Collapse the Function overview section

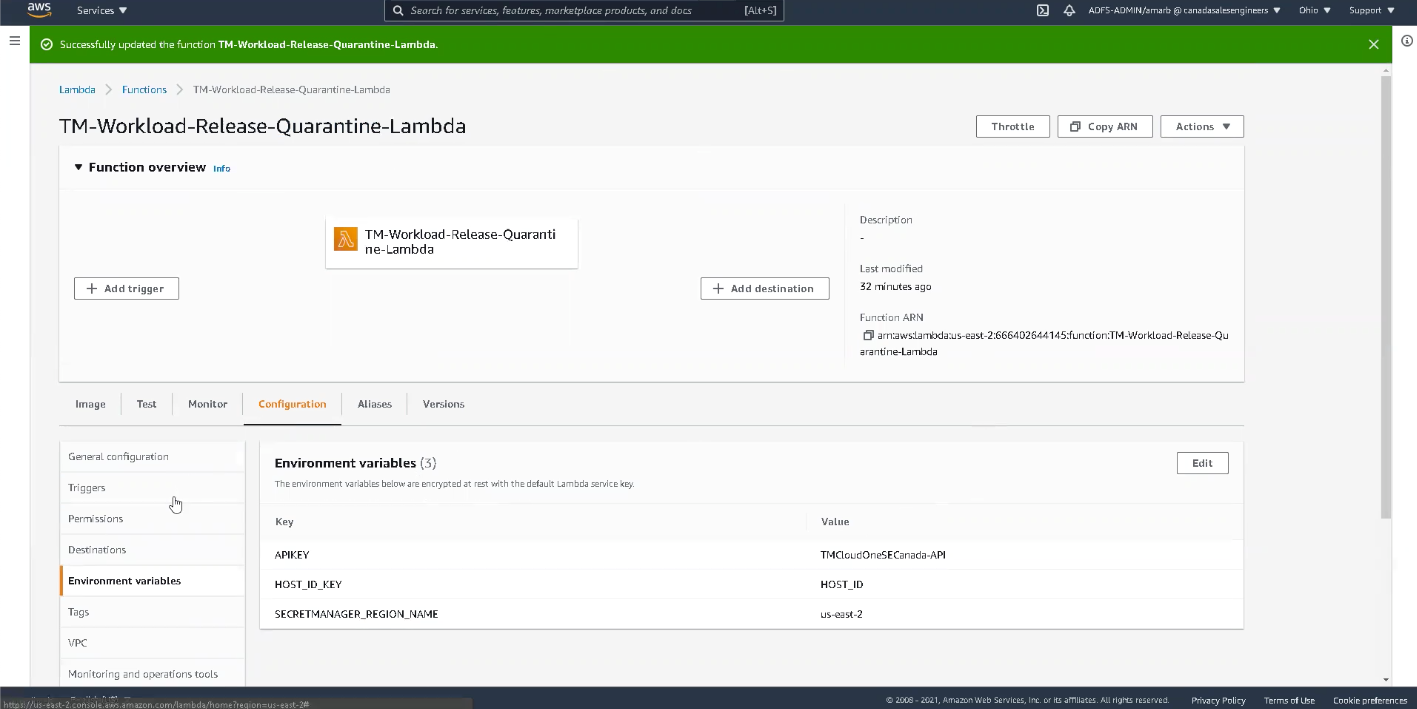79,168
